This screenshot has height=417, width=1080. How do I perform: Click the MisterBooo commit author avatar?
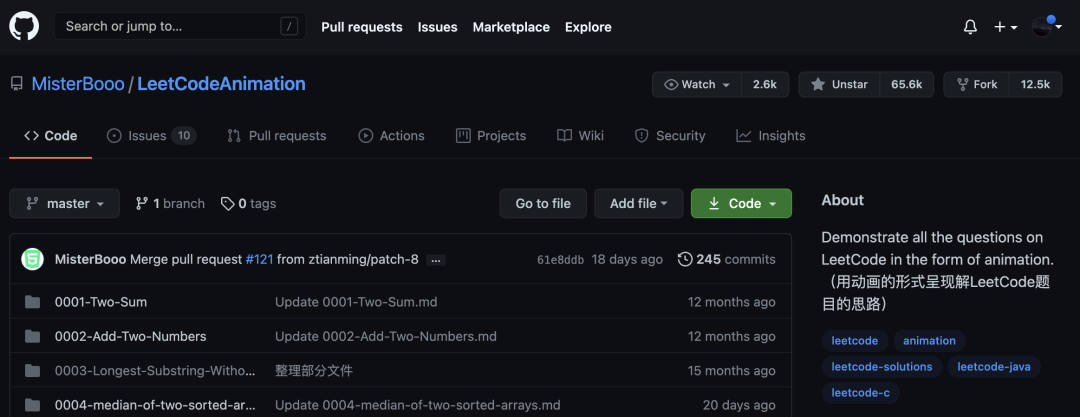32,259
